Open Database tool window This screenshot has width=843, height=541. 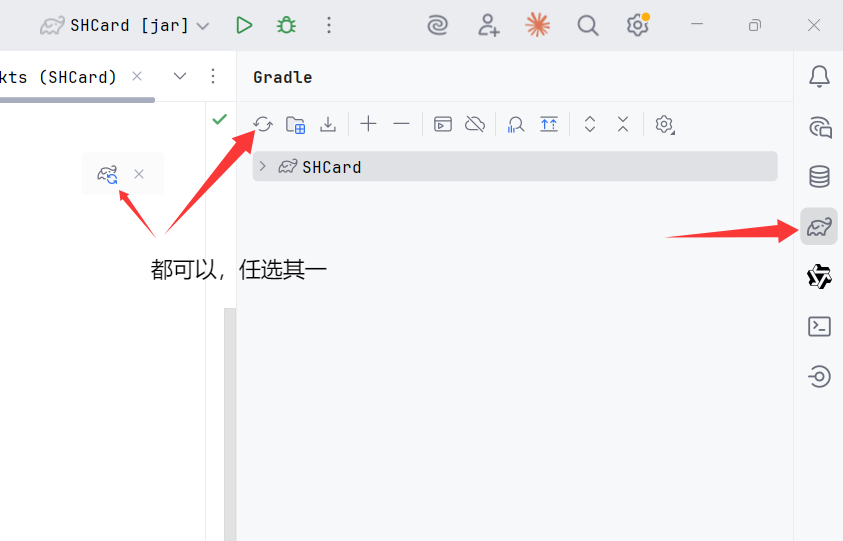tap(819, 176)
